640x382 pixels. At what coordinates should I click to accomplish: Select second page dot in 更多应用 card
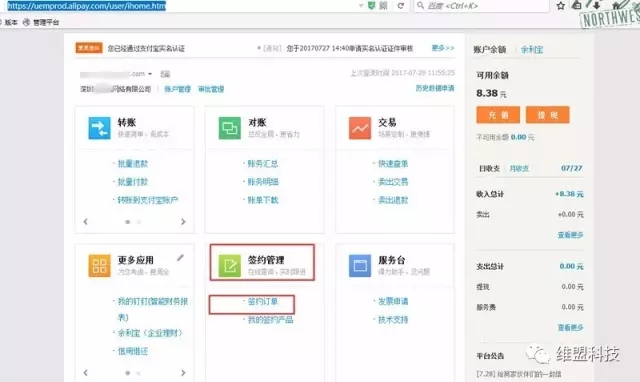point(139,373)
